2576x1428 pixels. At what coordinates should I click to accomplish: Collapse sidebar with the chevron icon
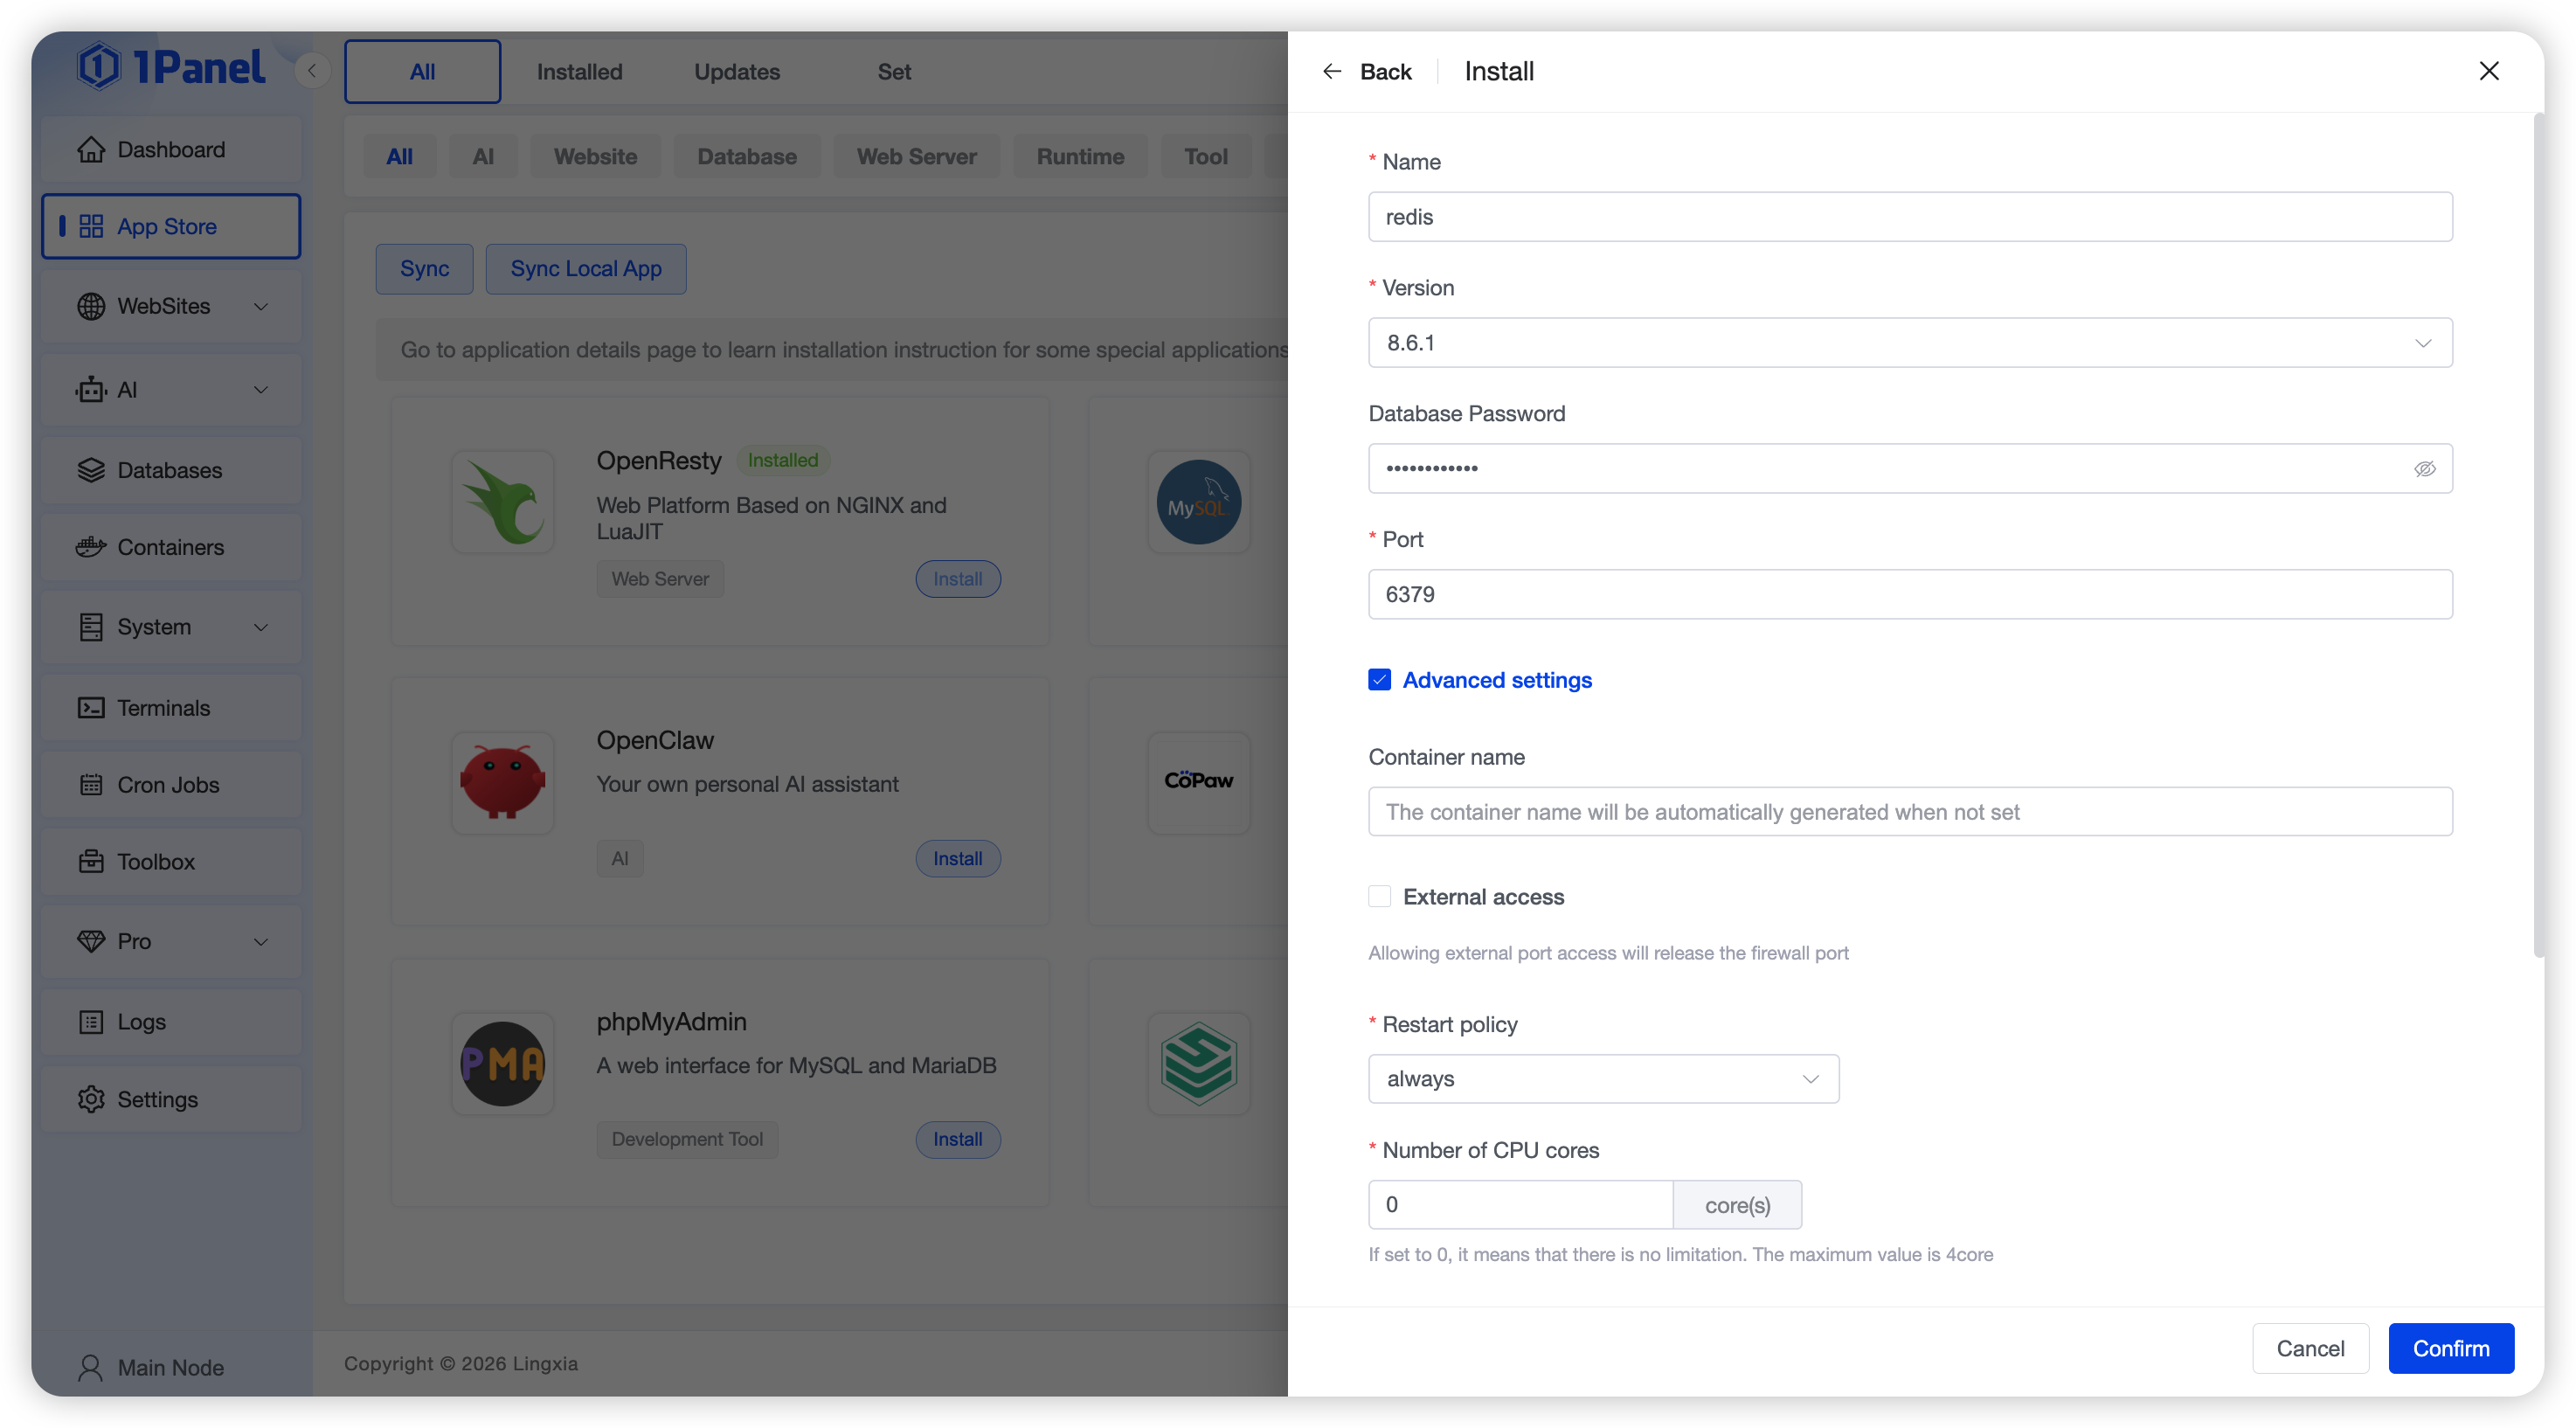pos(312,71)
